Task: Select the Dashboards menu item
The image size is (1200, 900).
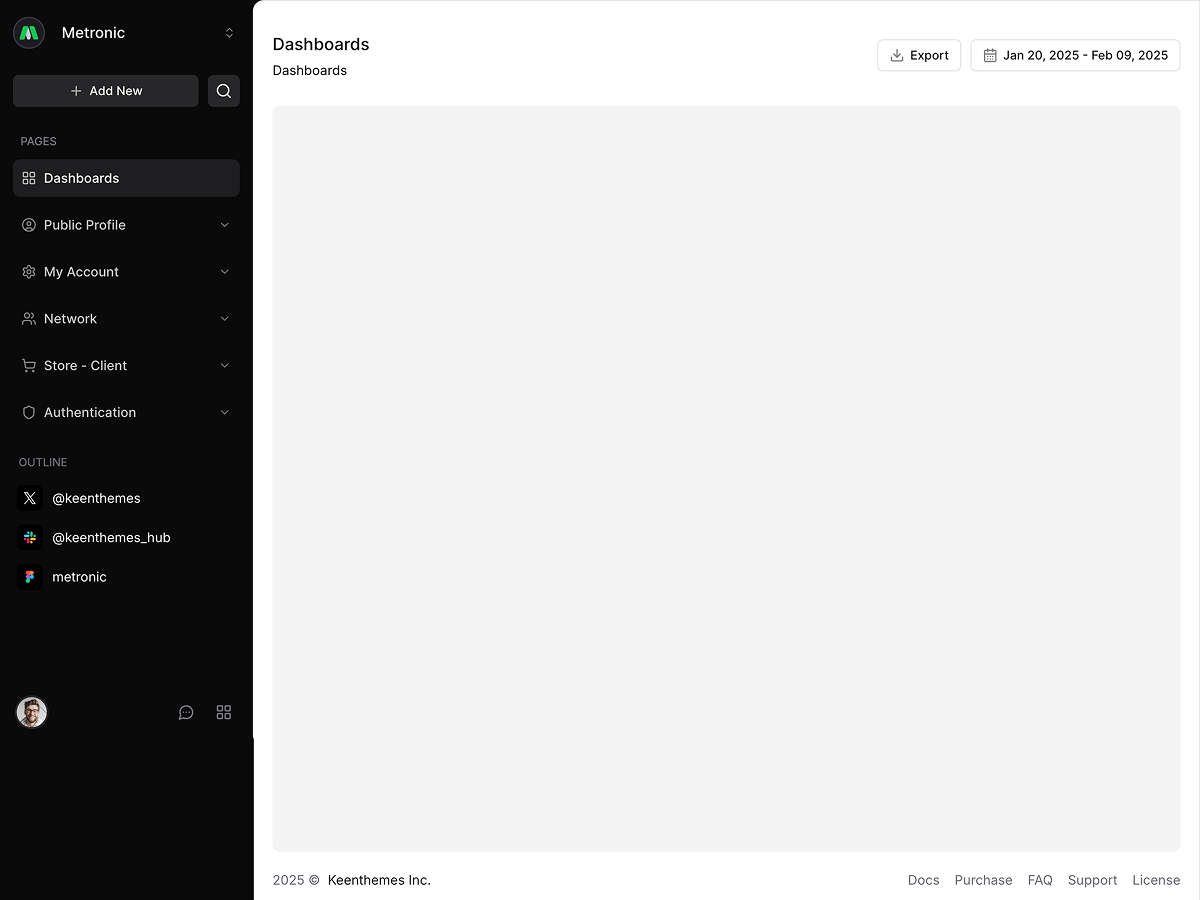Action: coord(126,178)
